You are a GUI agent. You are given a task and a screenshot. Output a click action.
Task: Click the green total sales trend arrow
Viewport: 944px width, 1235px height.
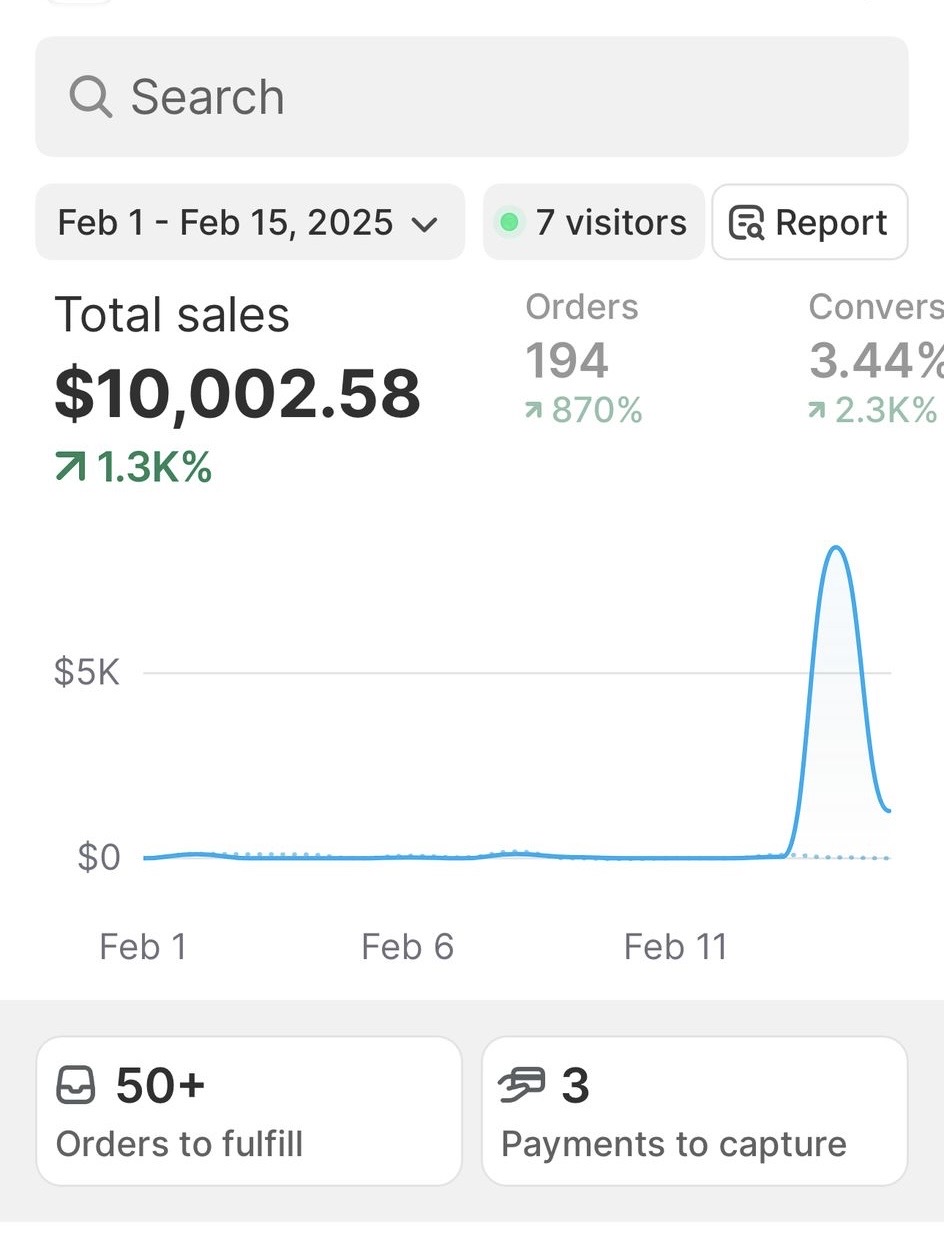(70, 468)
